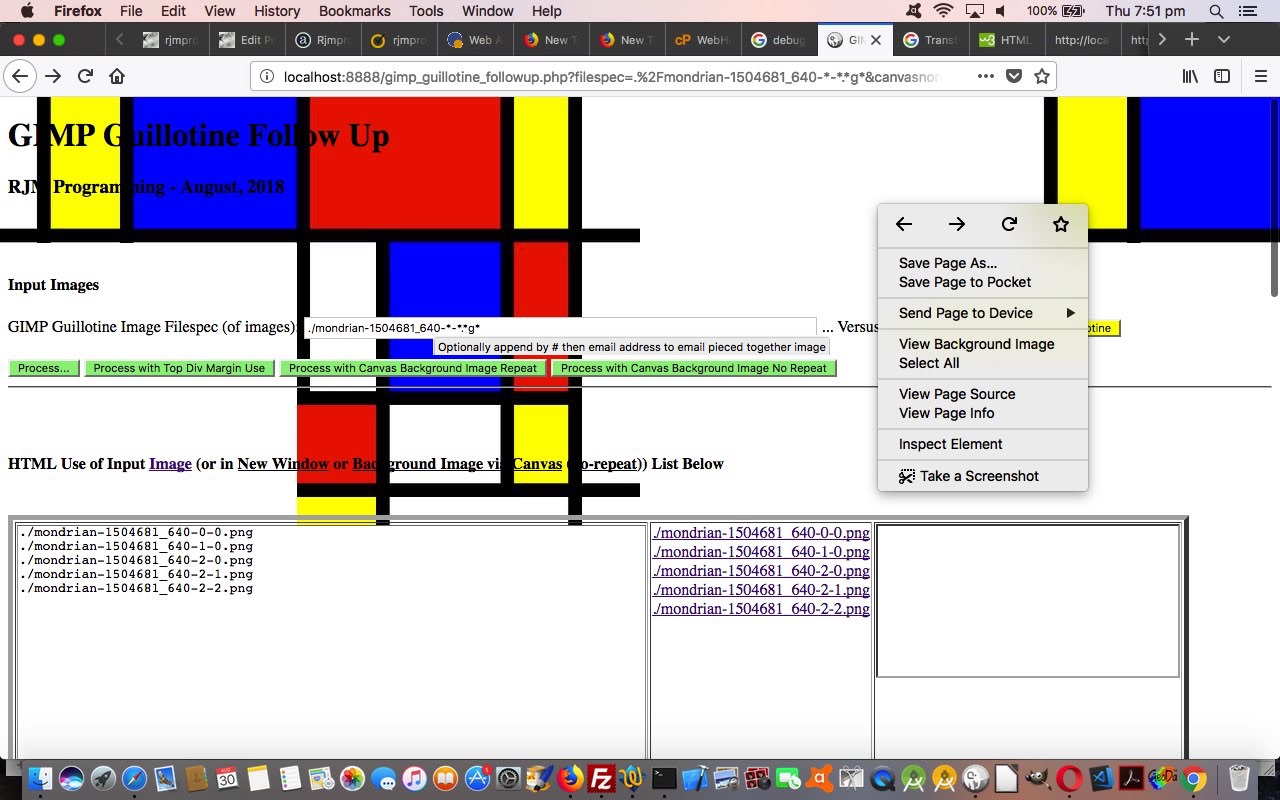Click context menu bookmark star
Image resolution: width=1280 pixels, height=800 pixels.
pyautogui.click(x=1061, y=224)
